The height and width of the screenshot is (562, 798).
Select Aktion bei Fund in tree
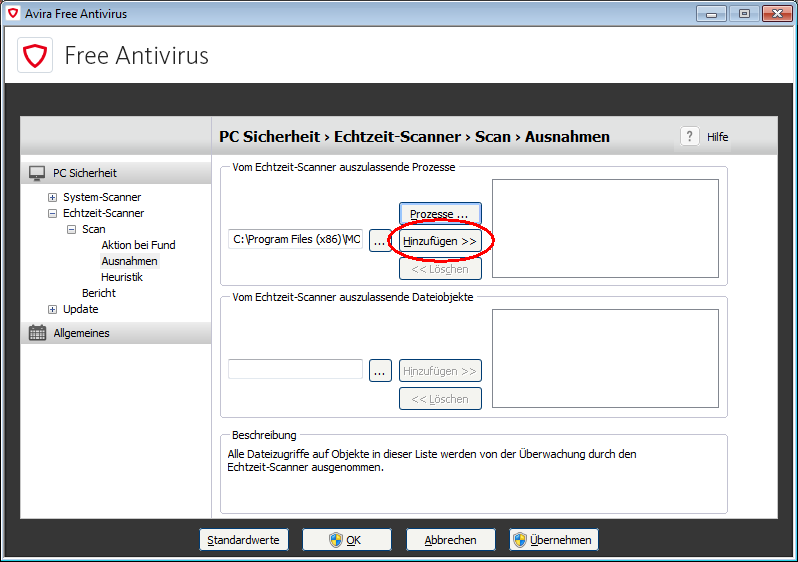point(138,245)
